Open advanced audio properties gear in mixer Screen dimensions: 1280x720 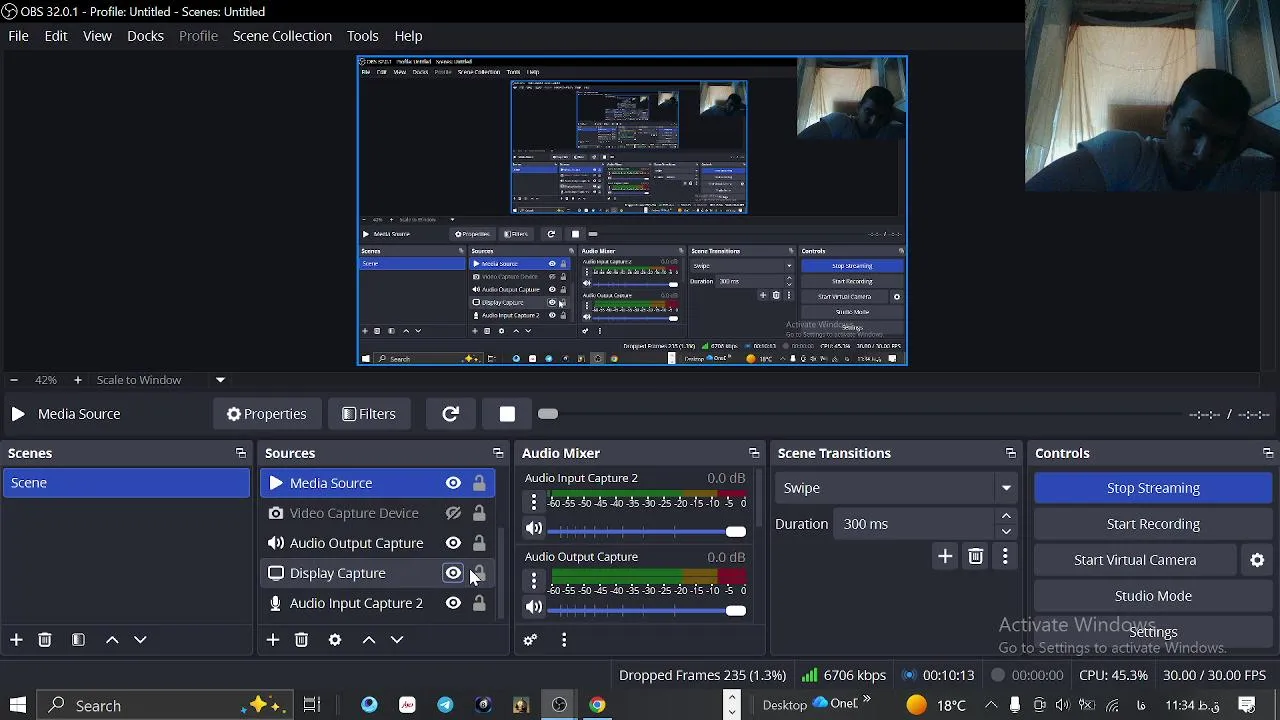coord(531,640)
